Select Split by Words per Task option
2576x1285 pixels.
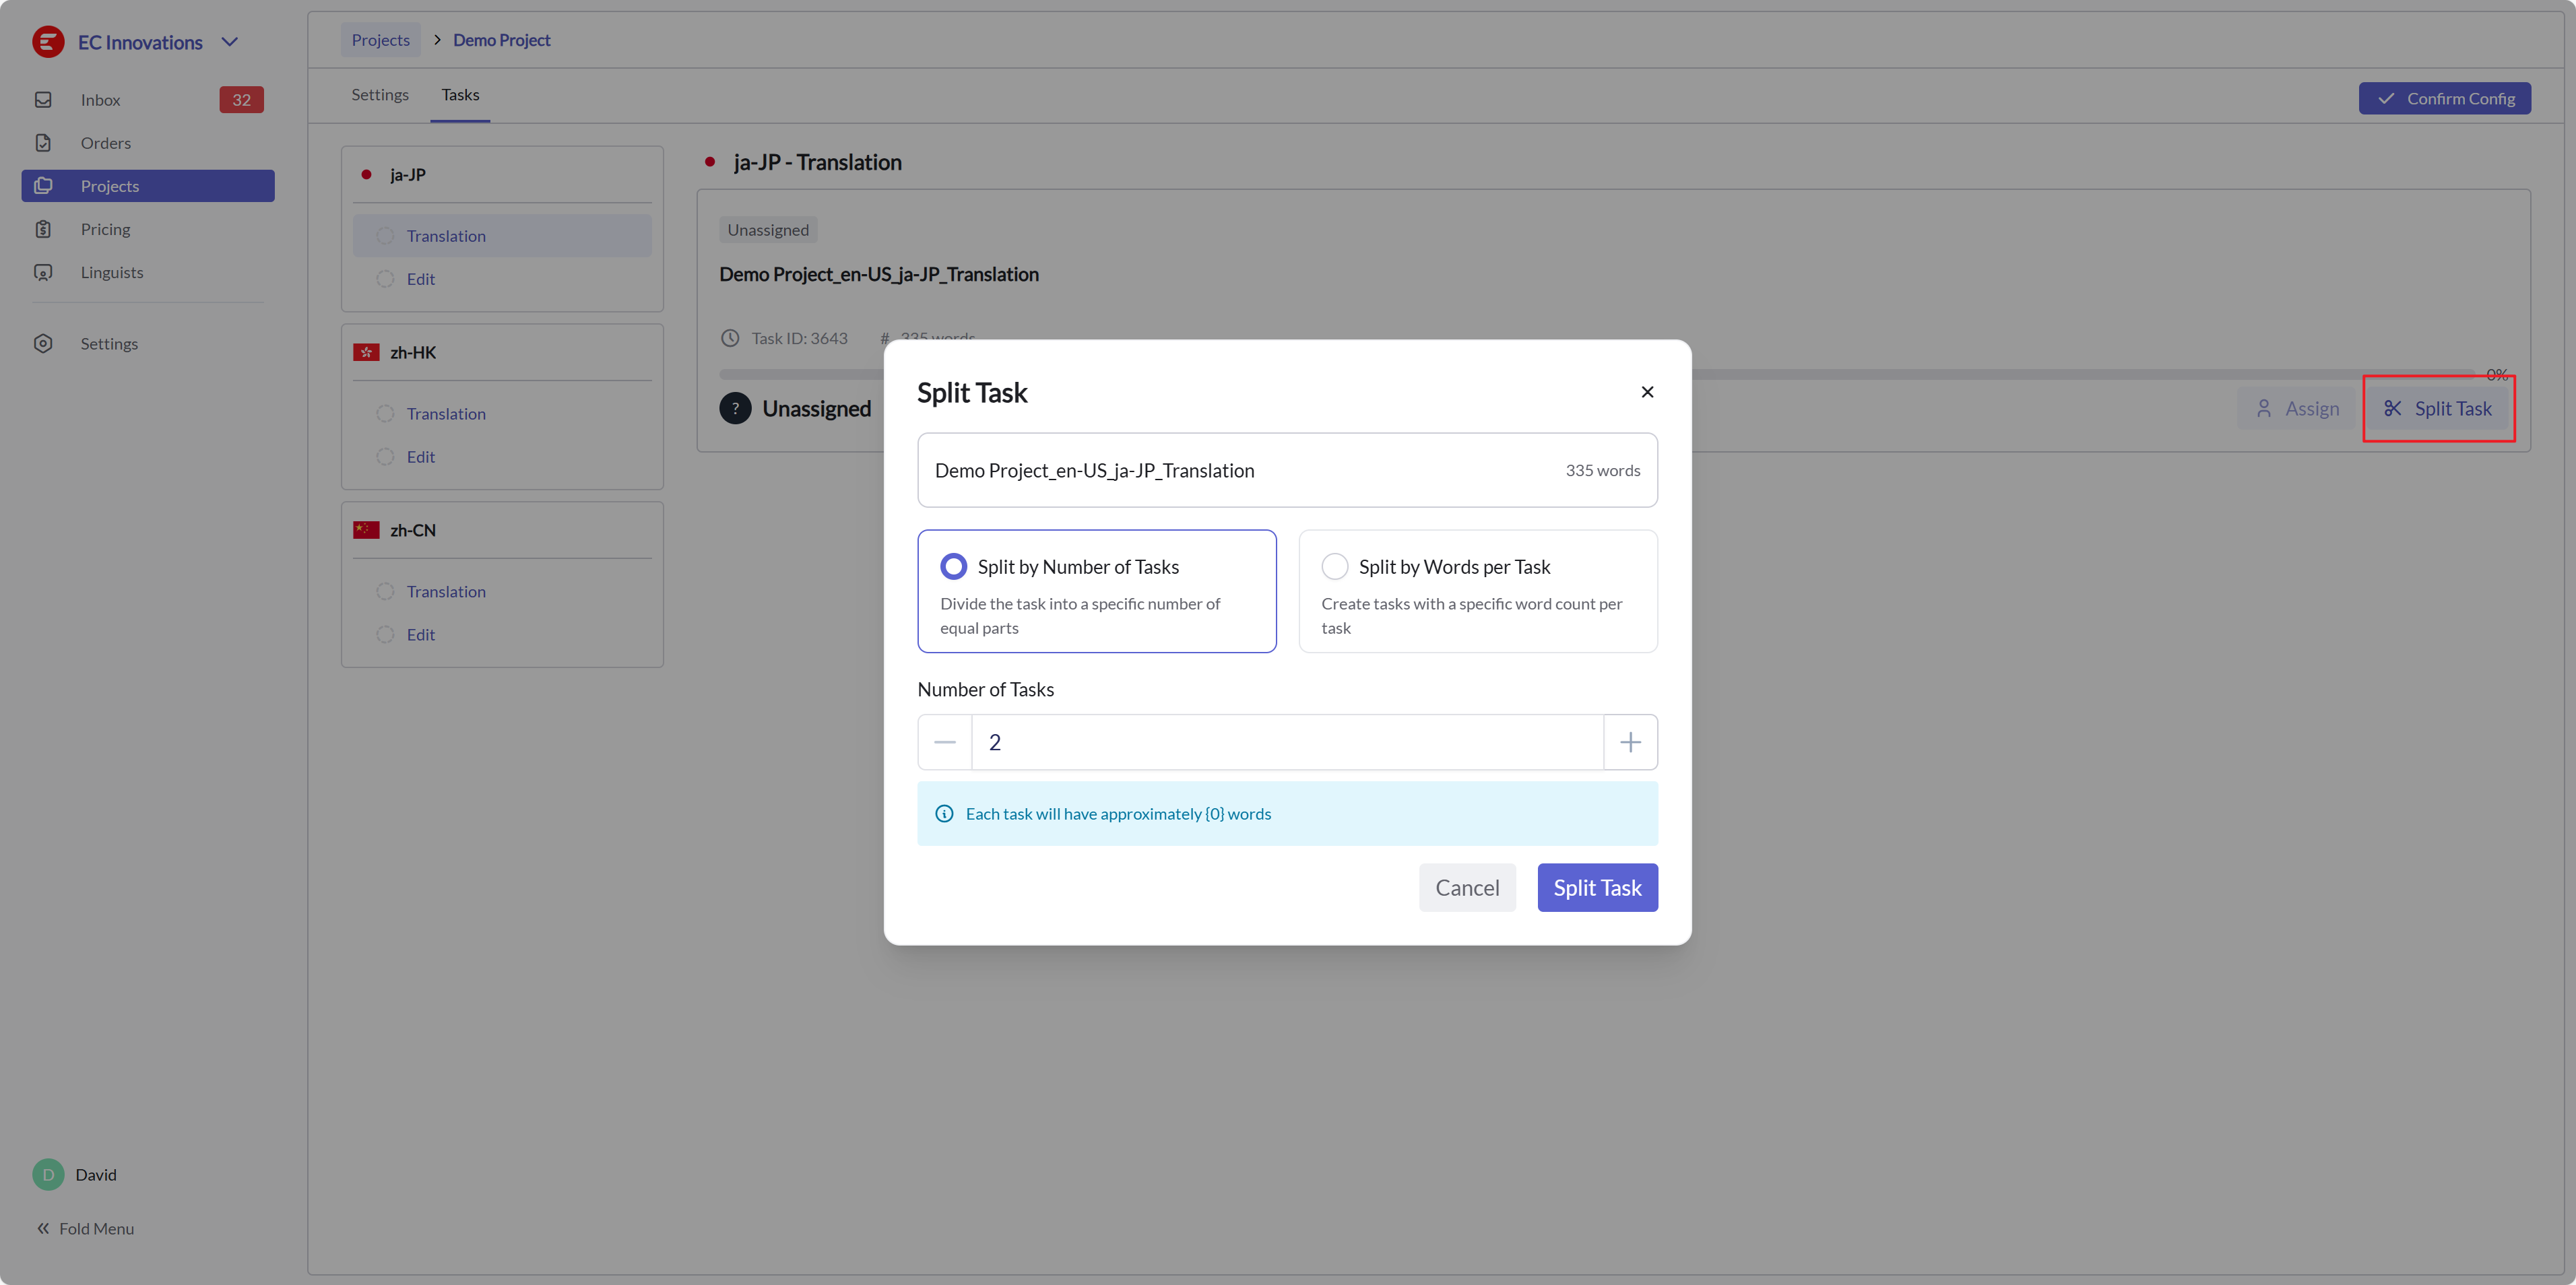point(1335,566)
